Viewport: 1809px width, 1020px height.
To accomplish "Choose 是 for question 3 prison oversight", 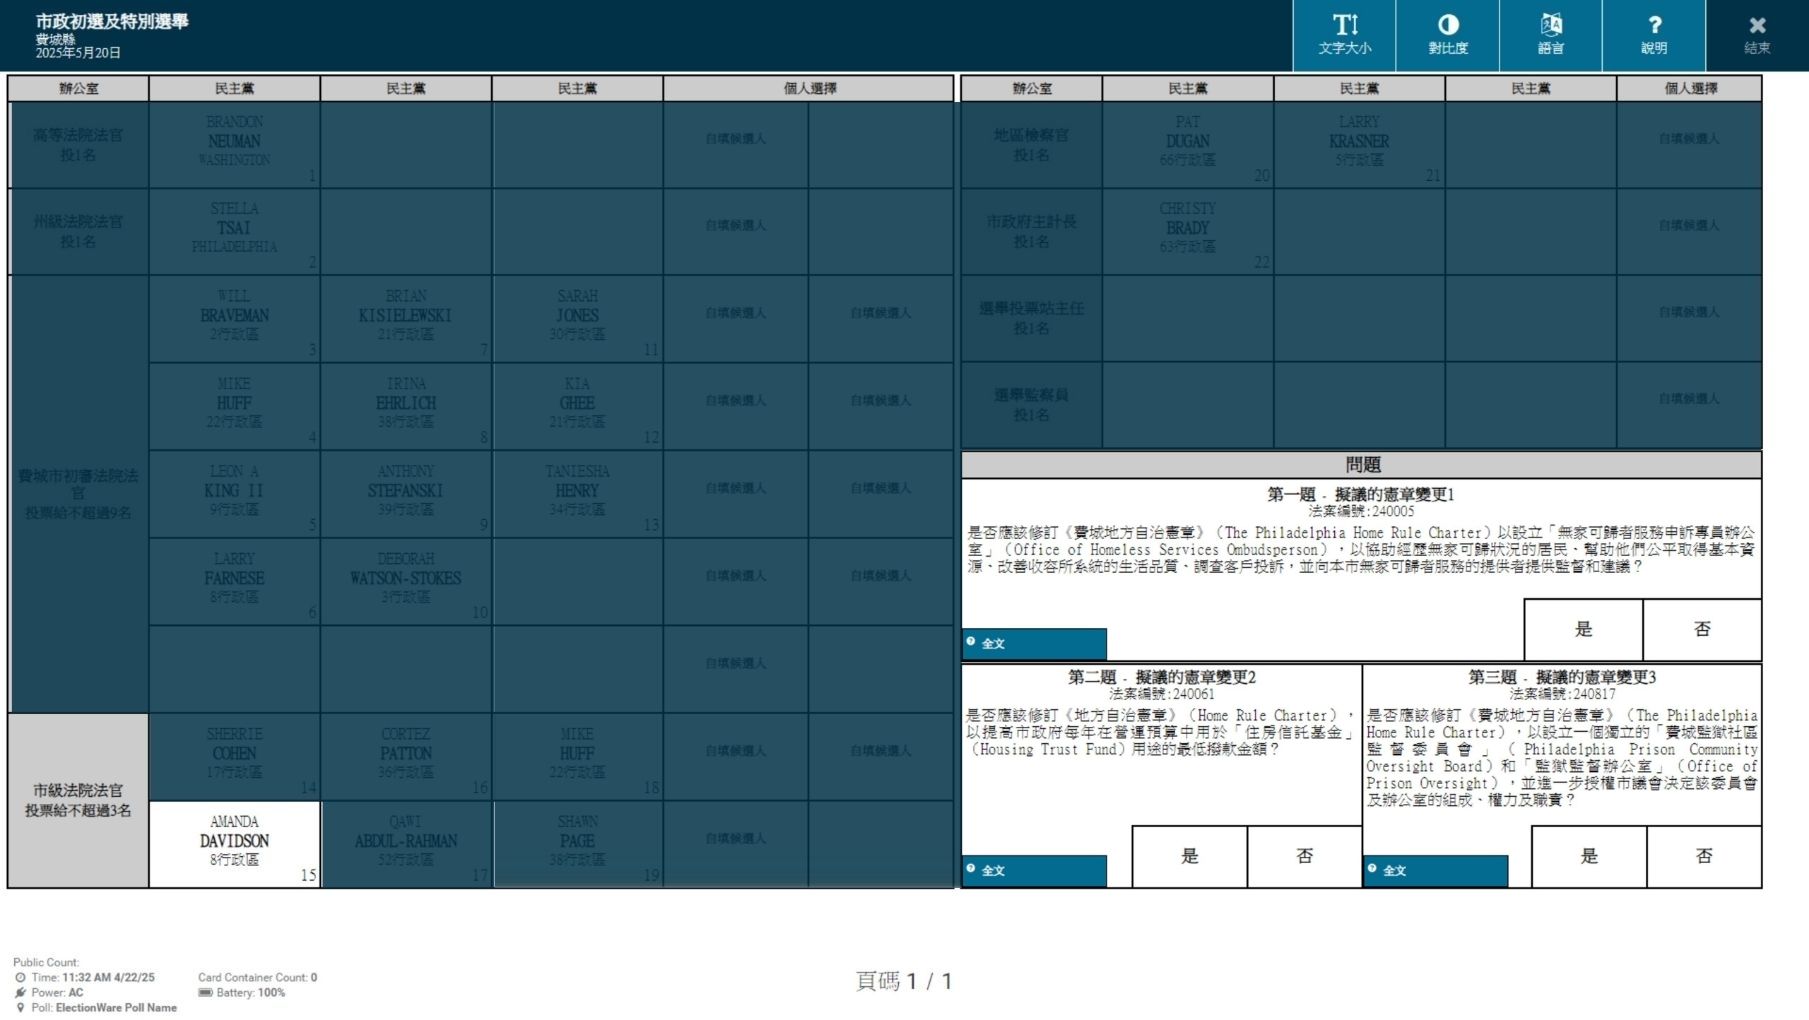I will tap(1589, 856).
